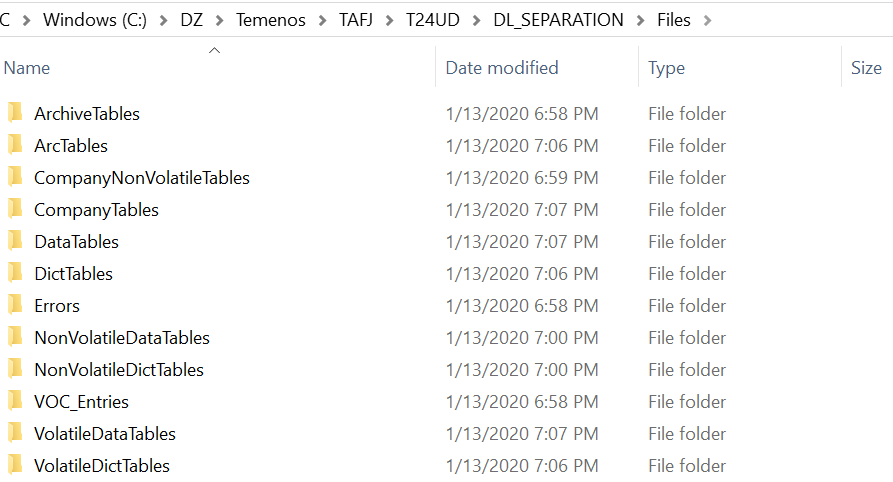Select the Errors folder icon

[x=15, y=305]
